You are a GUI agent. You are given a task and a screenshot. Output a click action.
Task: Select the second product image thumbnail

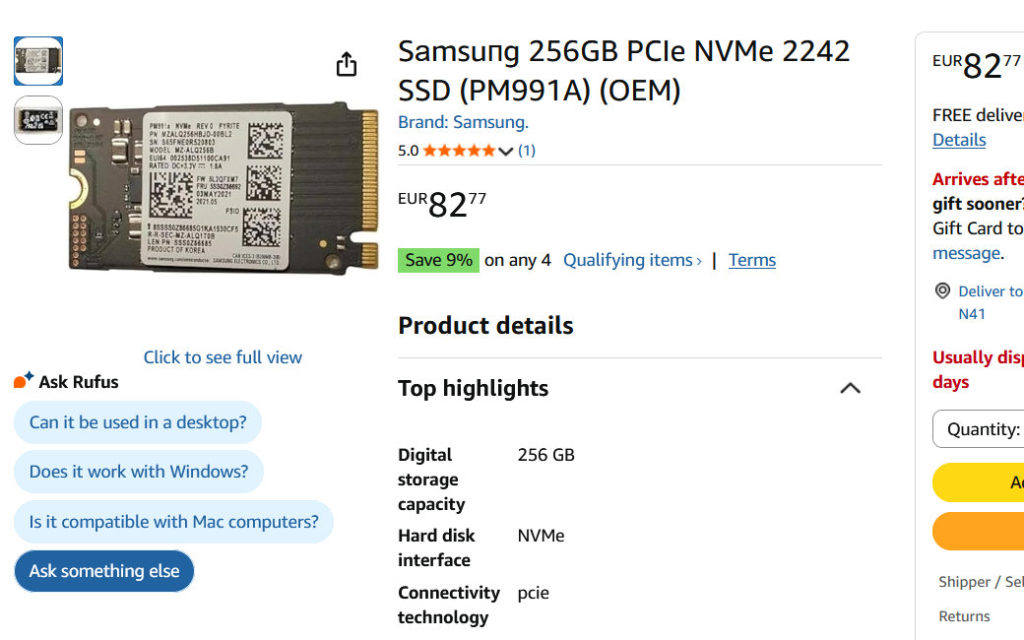click(x=38, y=120)
